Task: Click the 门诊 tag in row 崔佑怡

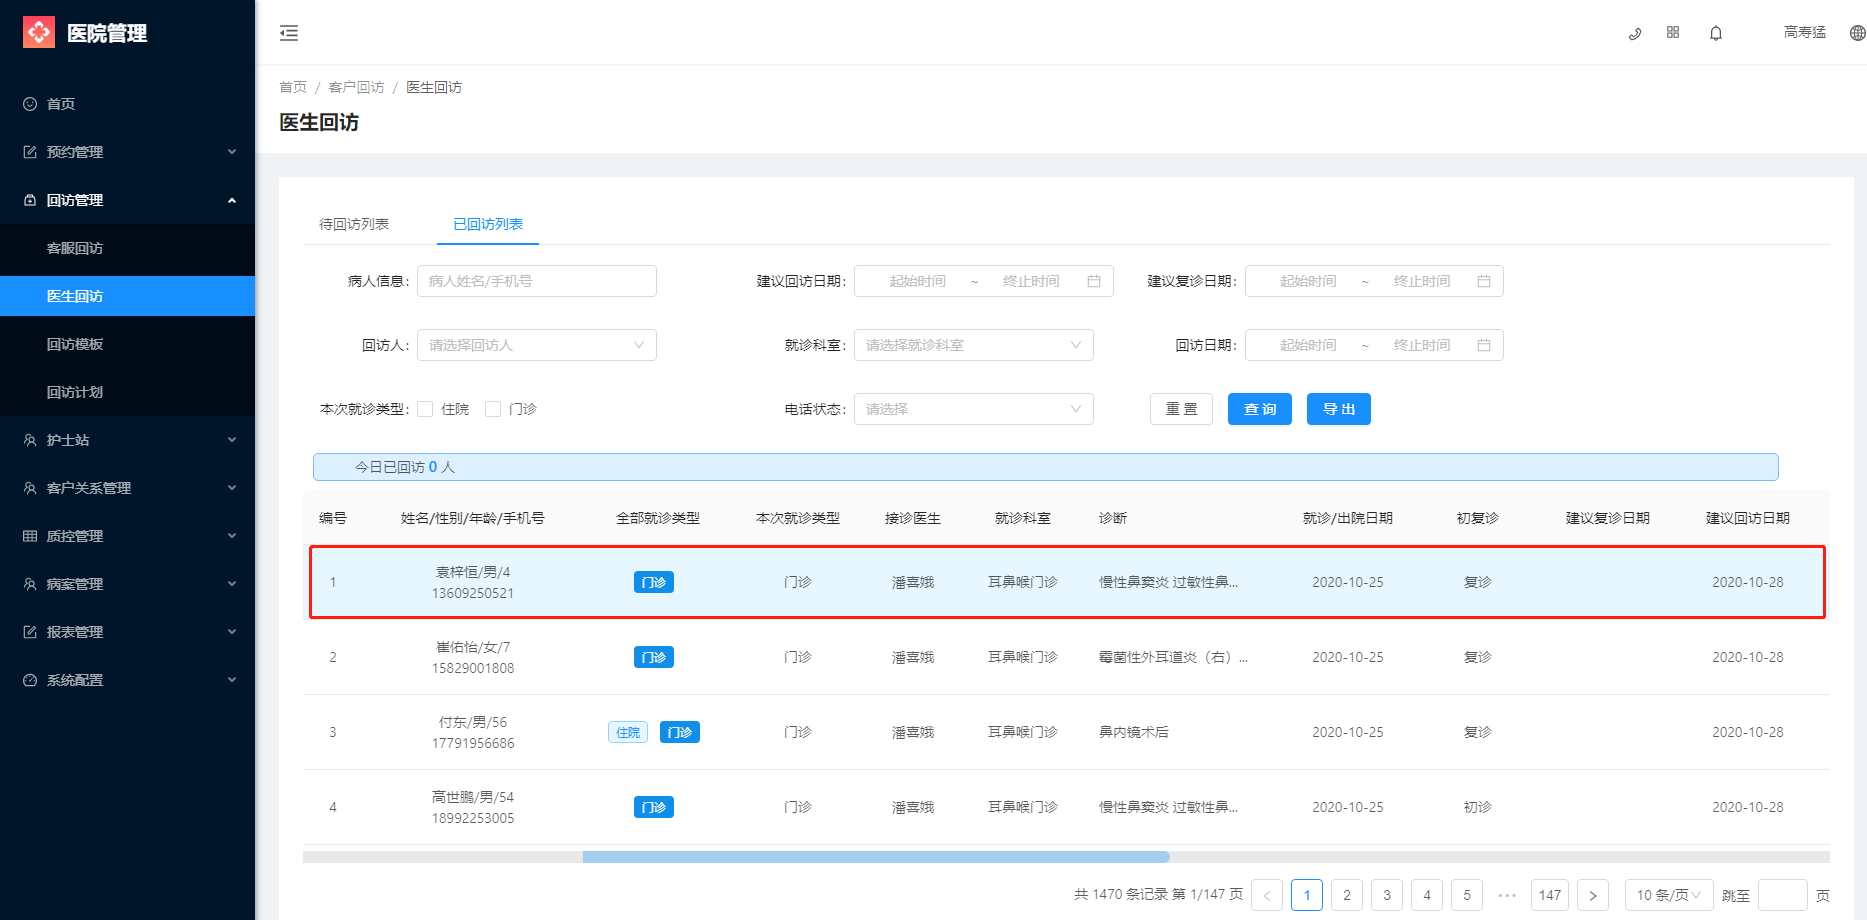Action: tap(654, 657)
